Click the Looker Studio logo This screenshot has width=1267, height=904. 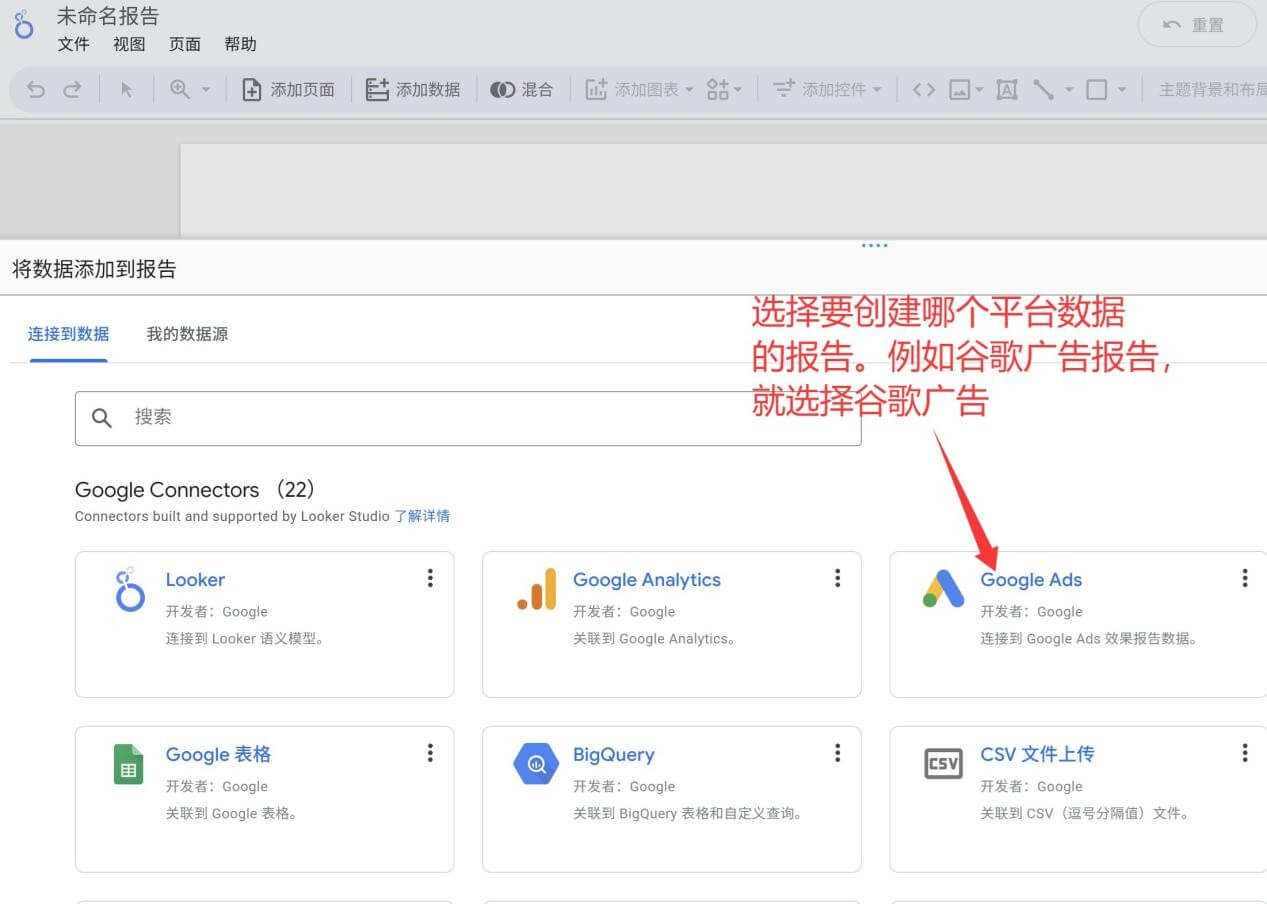tap(24, 26)
